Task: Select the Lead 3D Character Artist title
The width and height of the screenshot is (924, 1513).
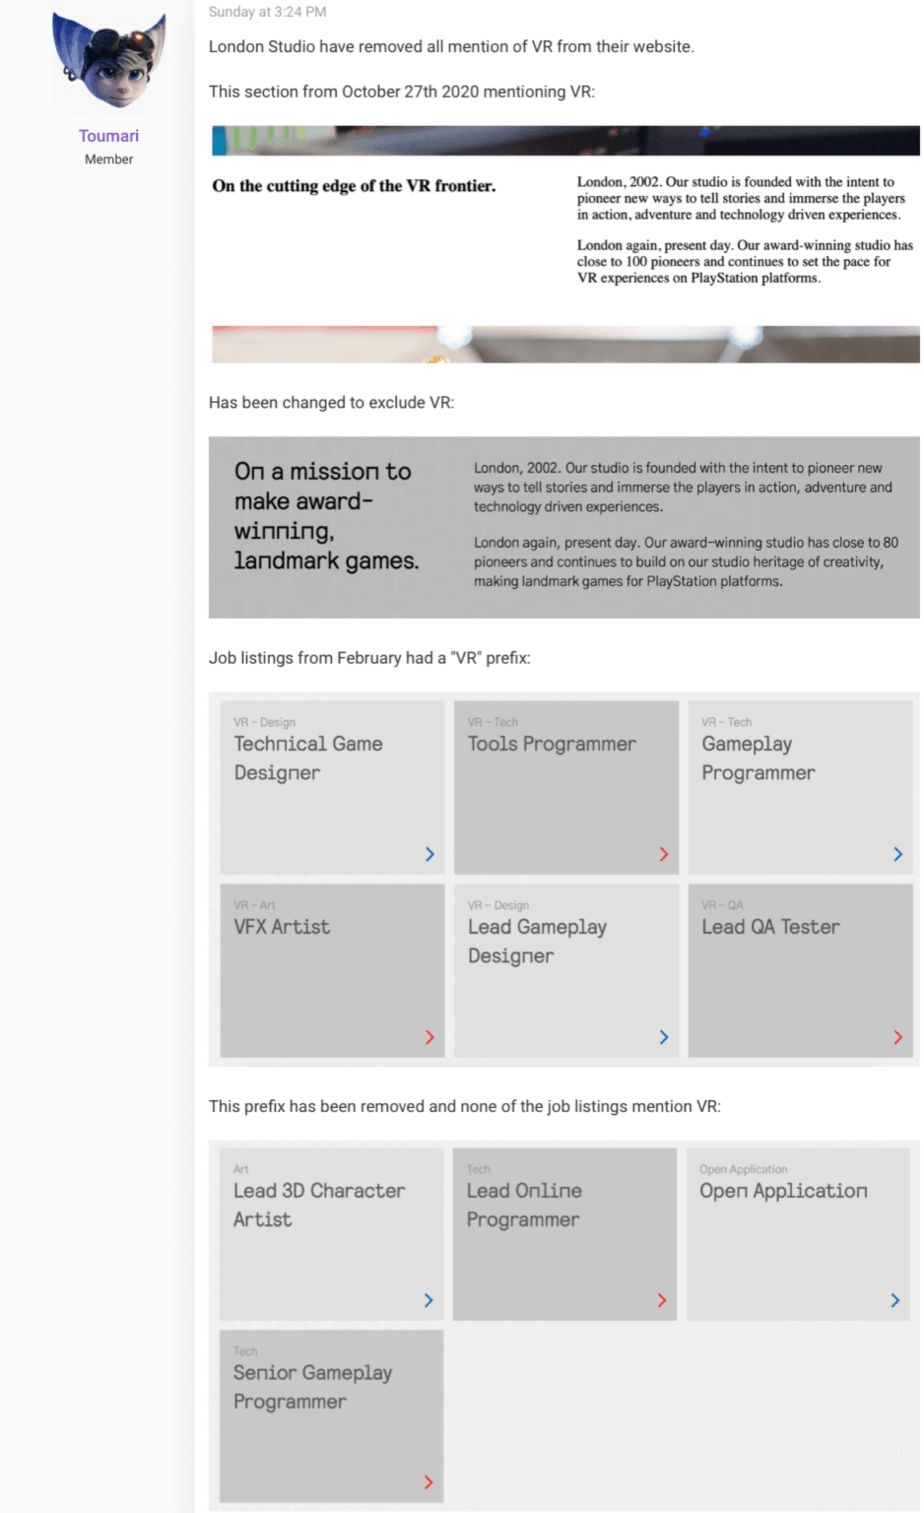Action: pos(319,1205)
